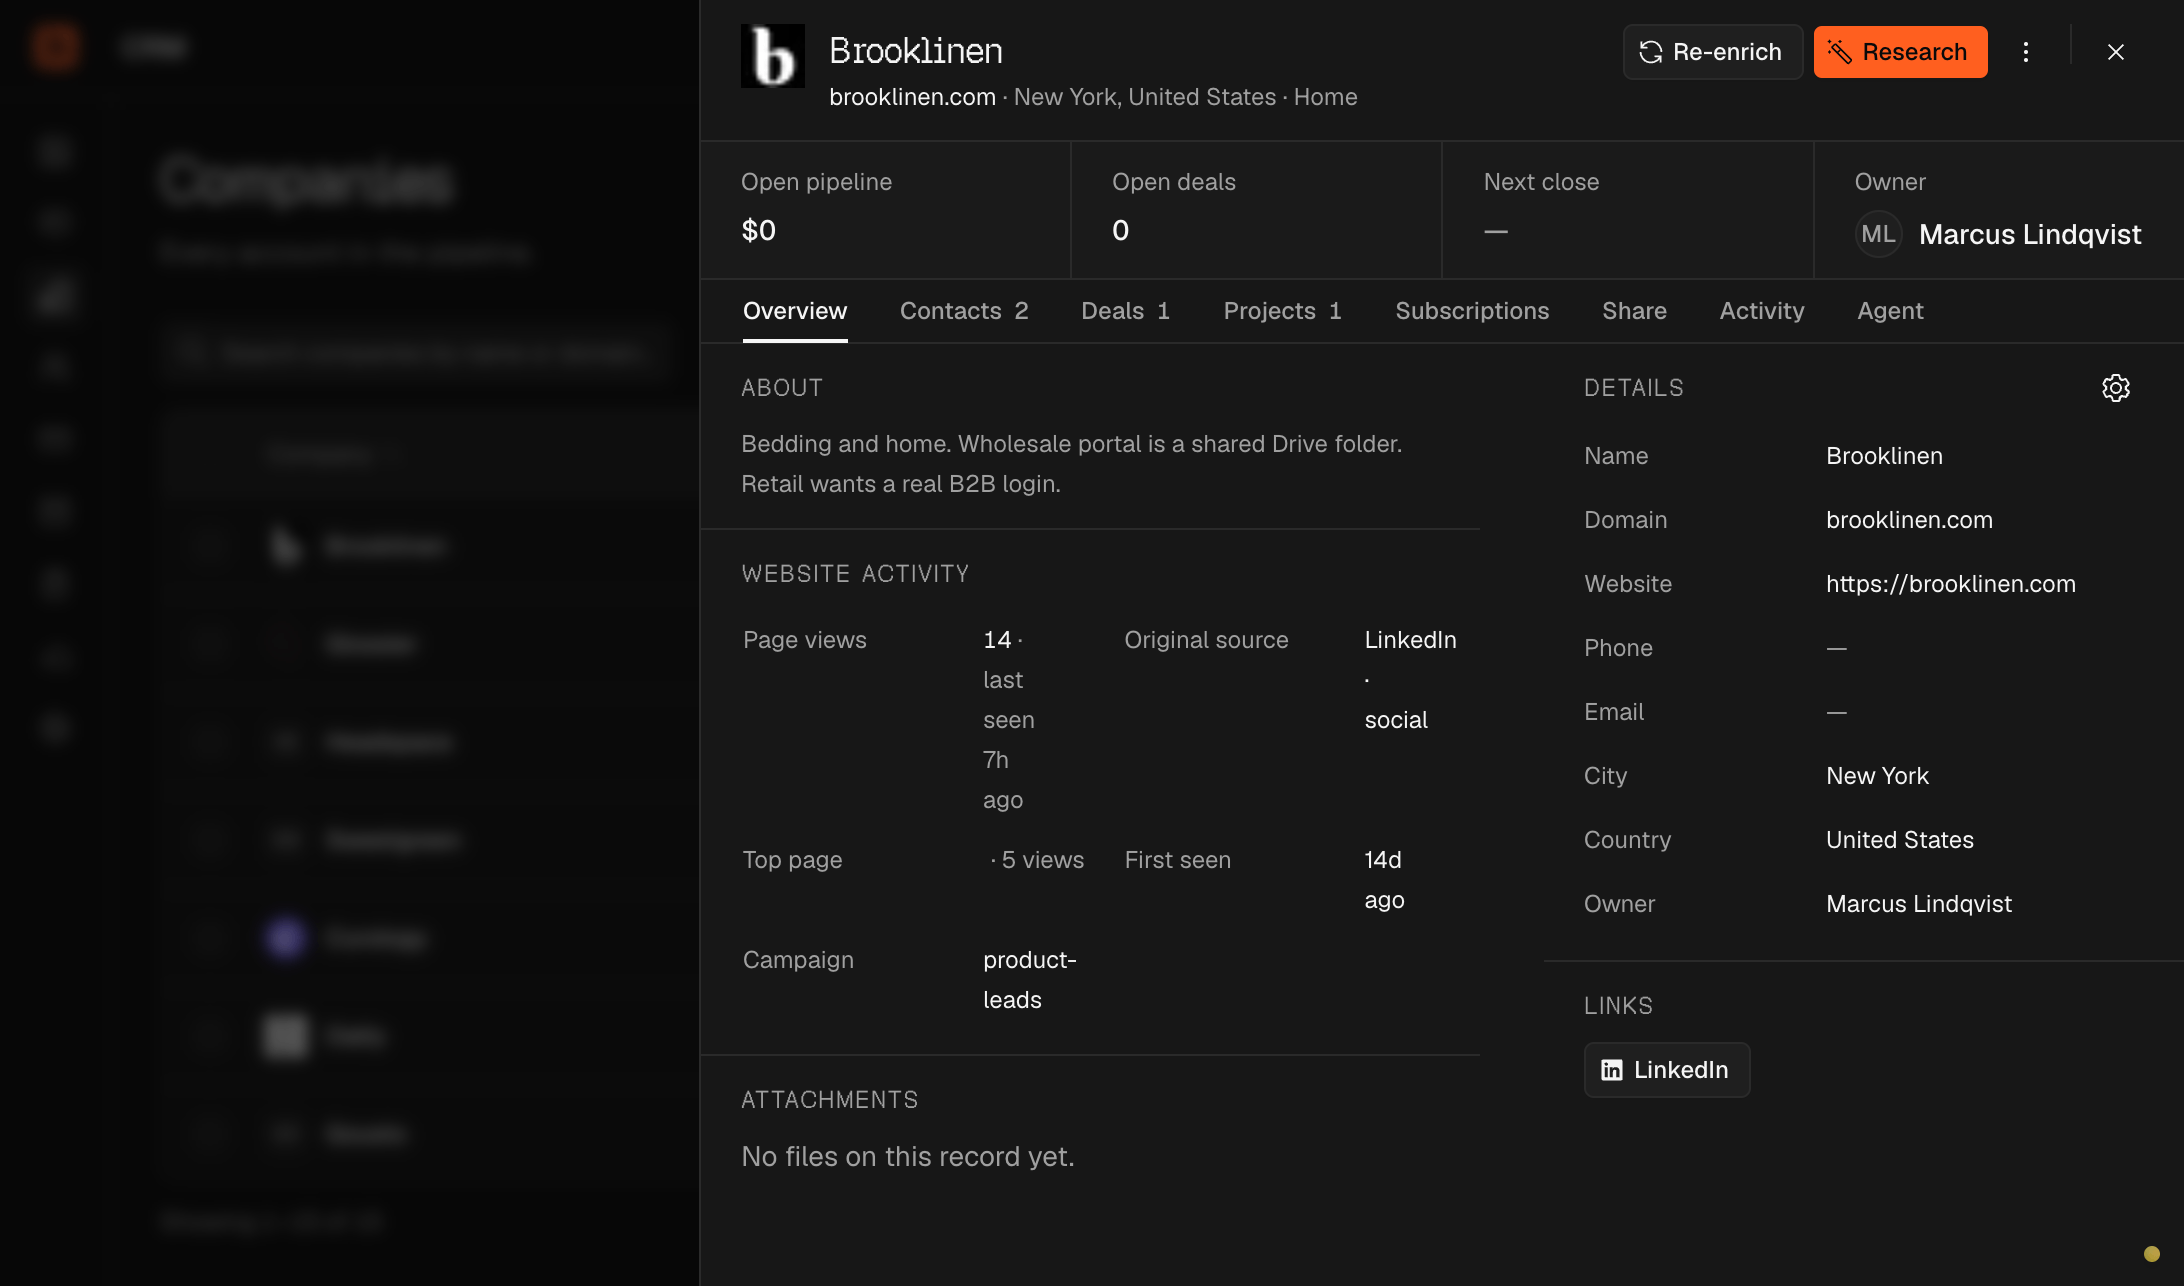Viewport: 2184px width, 1286px height.
Task: Click the City value New York
Action: pos(1877,776)
